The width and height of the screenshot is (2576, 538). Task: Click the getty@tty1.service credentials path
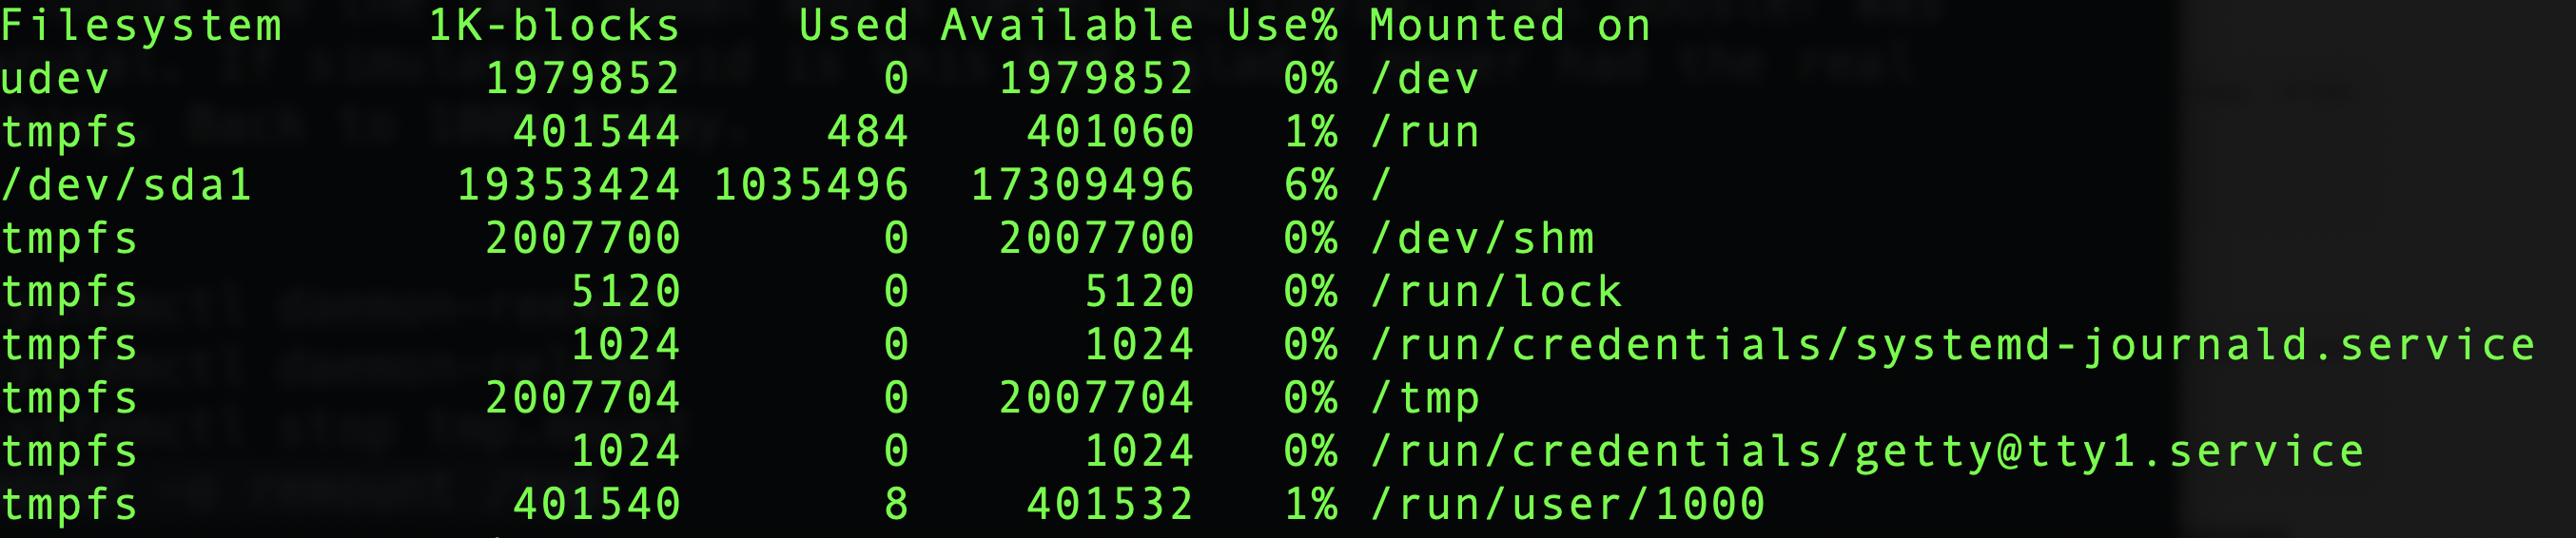coord(1867,452)
